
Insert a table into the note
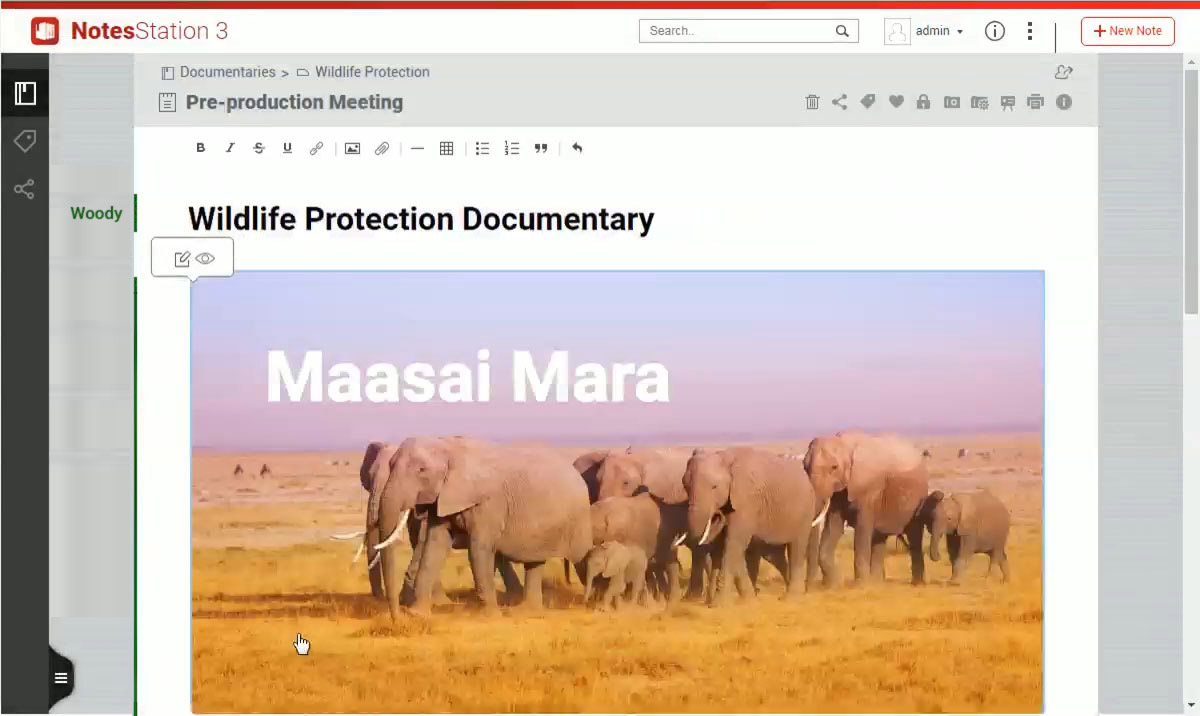pyautogui.click(x=446, y=148)
